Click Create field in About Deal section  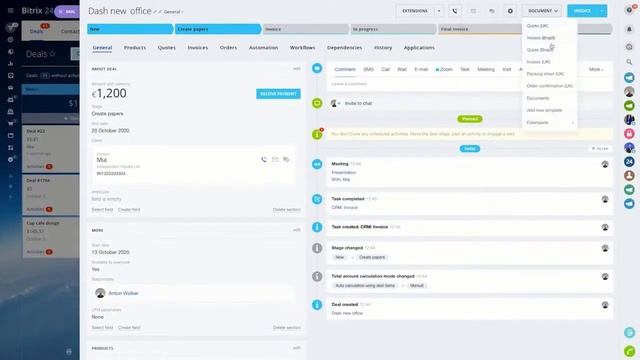click(129, 209)
